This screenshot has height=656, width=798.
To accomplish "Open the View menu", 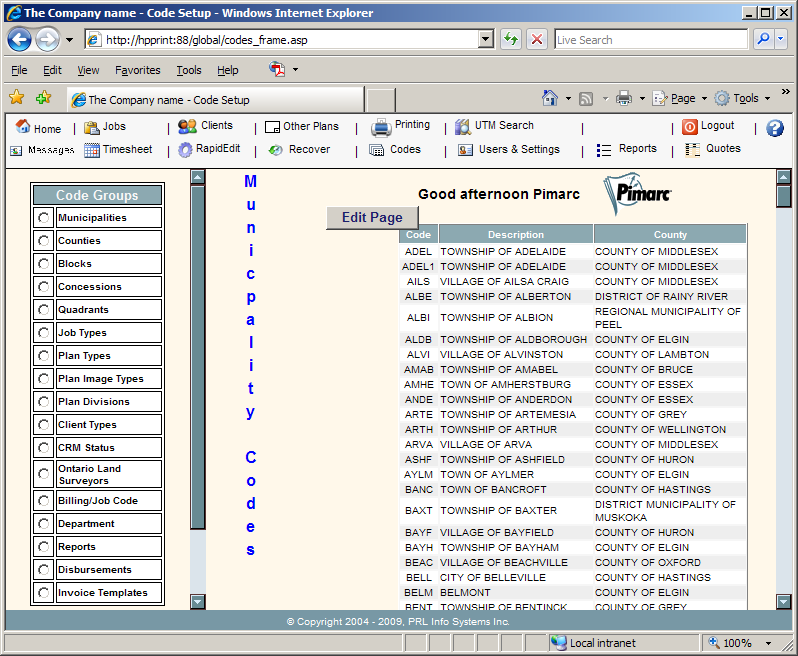I will click(x=88, y=70).
